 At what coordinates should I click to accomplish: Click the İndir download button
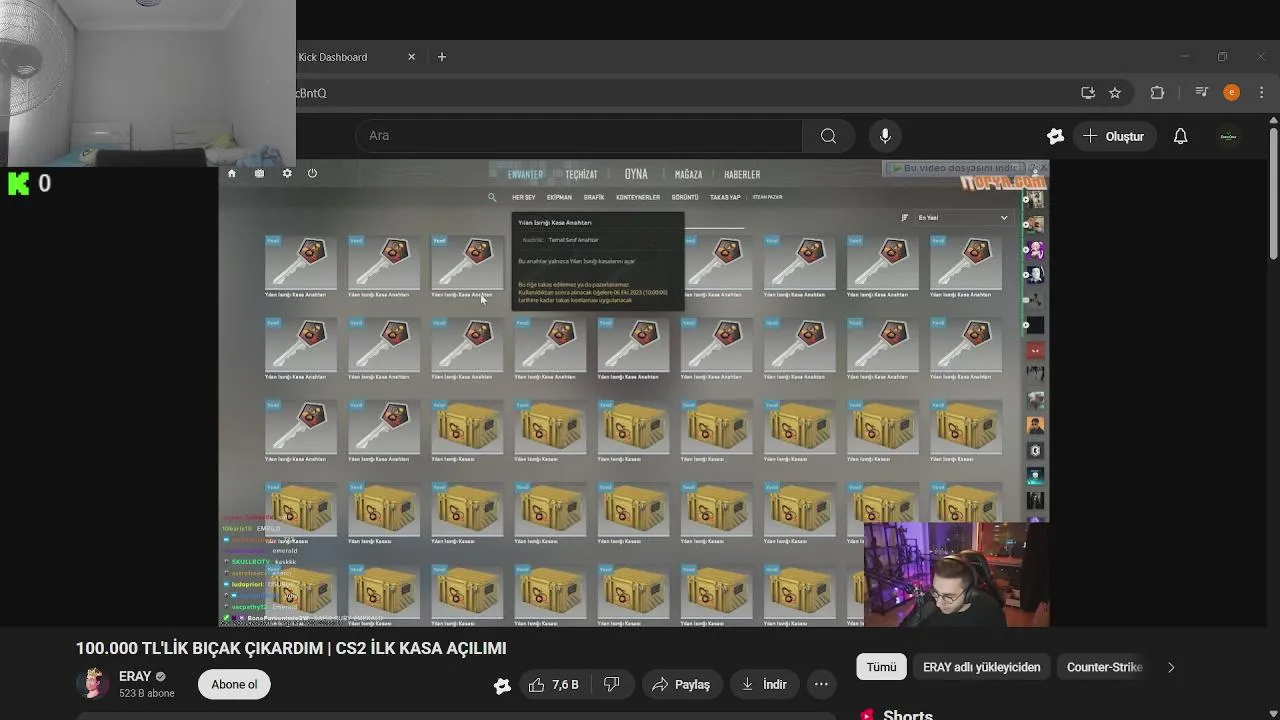pos(764,685)
